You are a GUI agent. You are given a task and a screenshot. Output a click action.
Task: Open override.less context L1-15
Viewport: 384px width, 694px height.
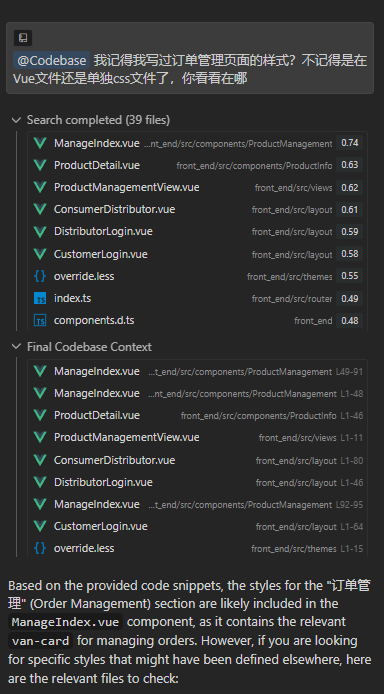[x=197, y=548]
